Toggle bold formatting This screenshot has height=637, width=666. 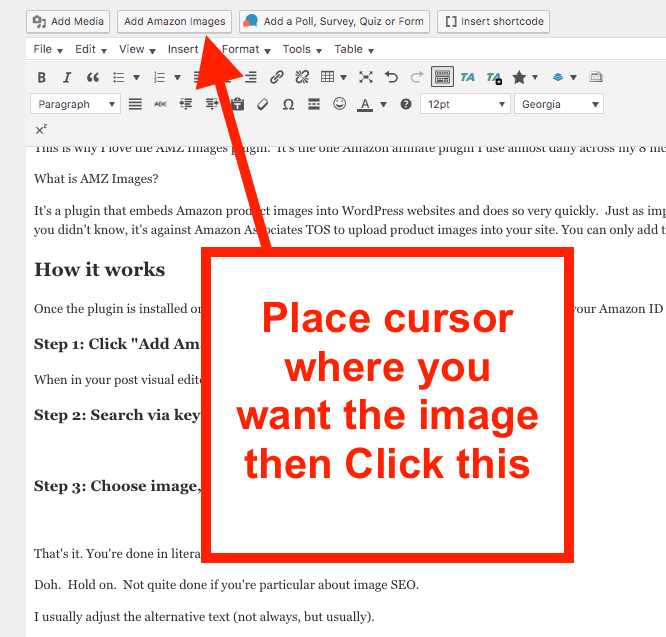[x=42, y=77]
